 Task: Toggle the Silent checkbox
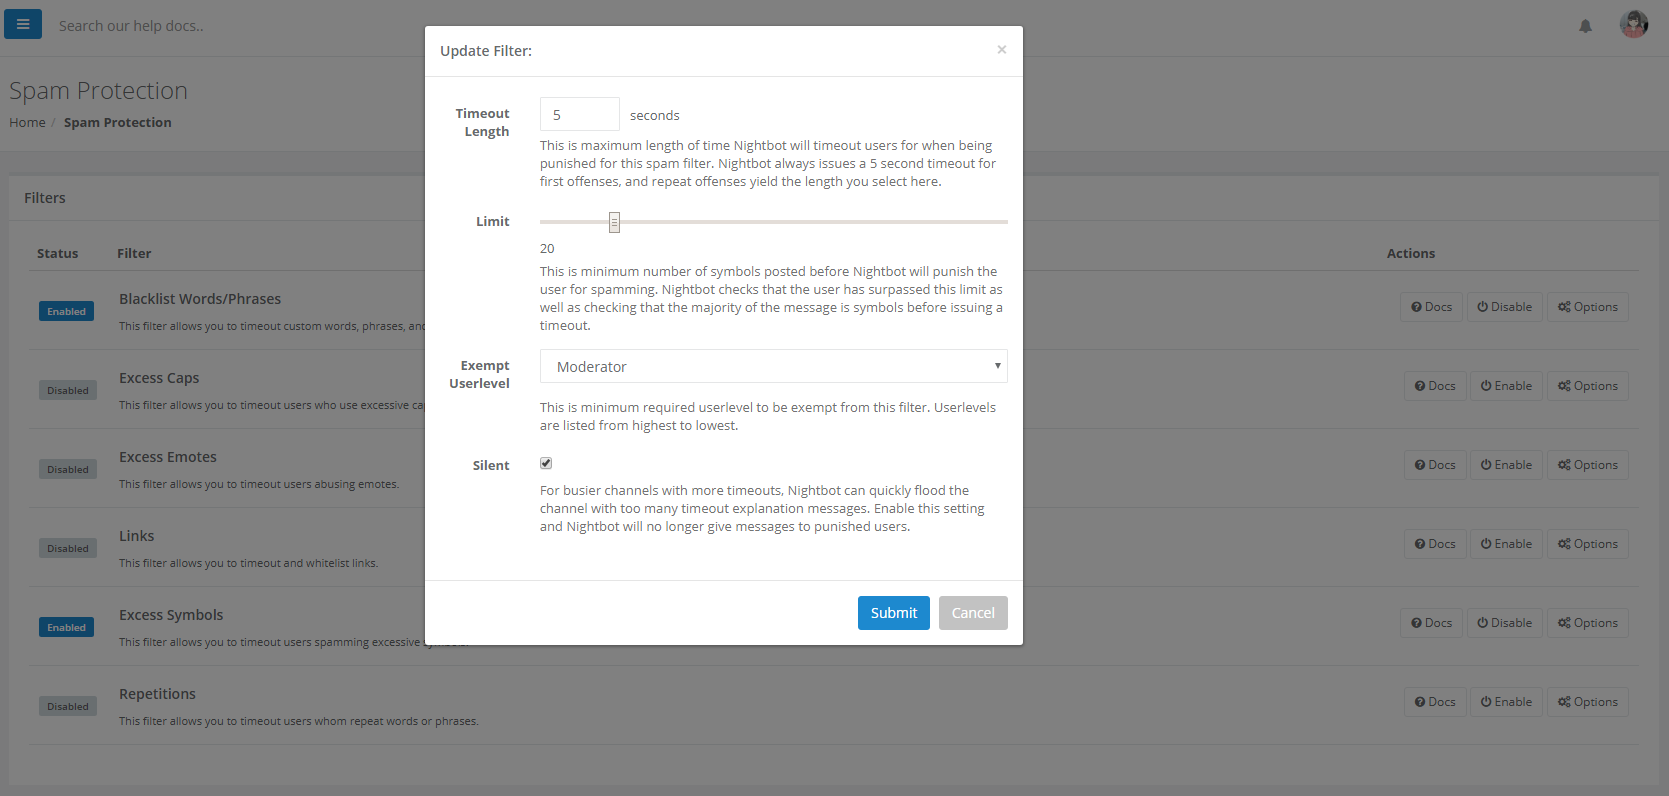point(546,463)
